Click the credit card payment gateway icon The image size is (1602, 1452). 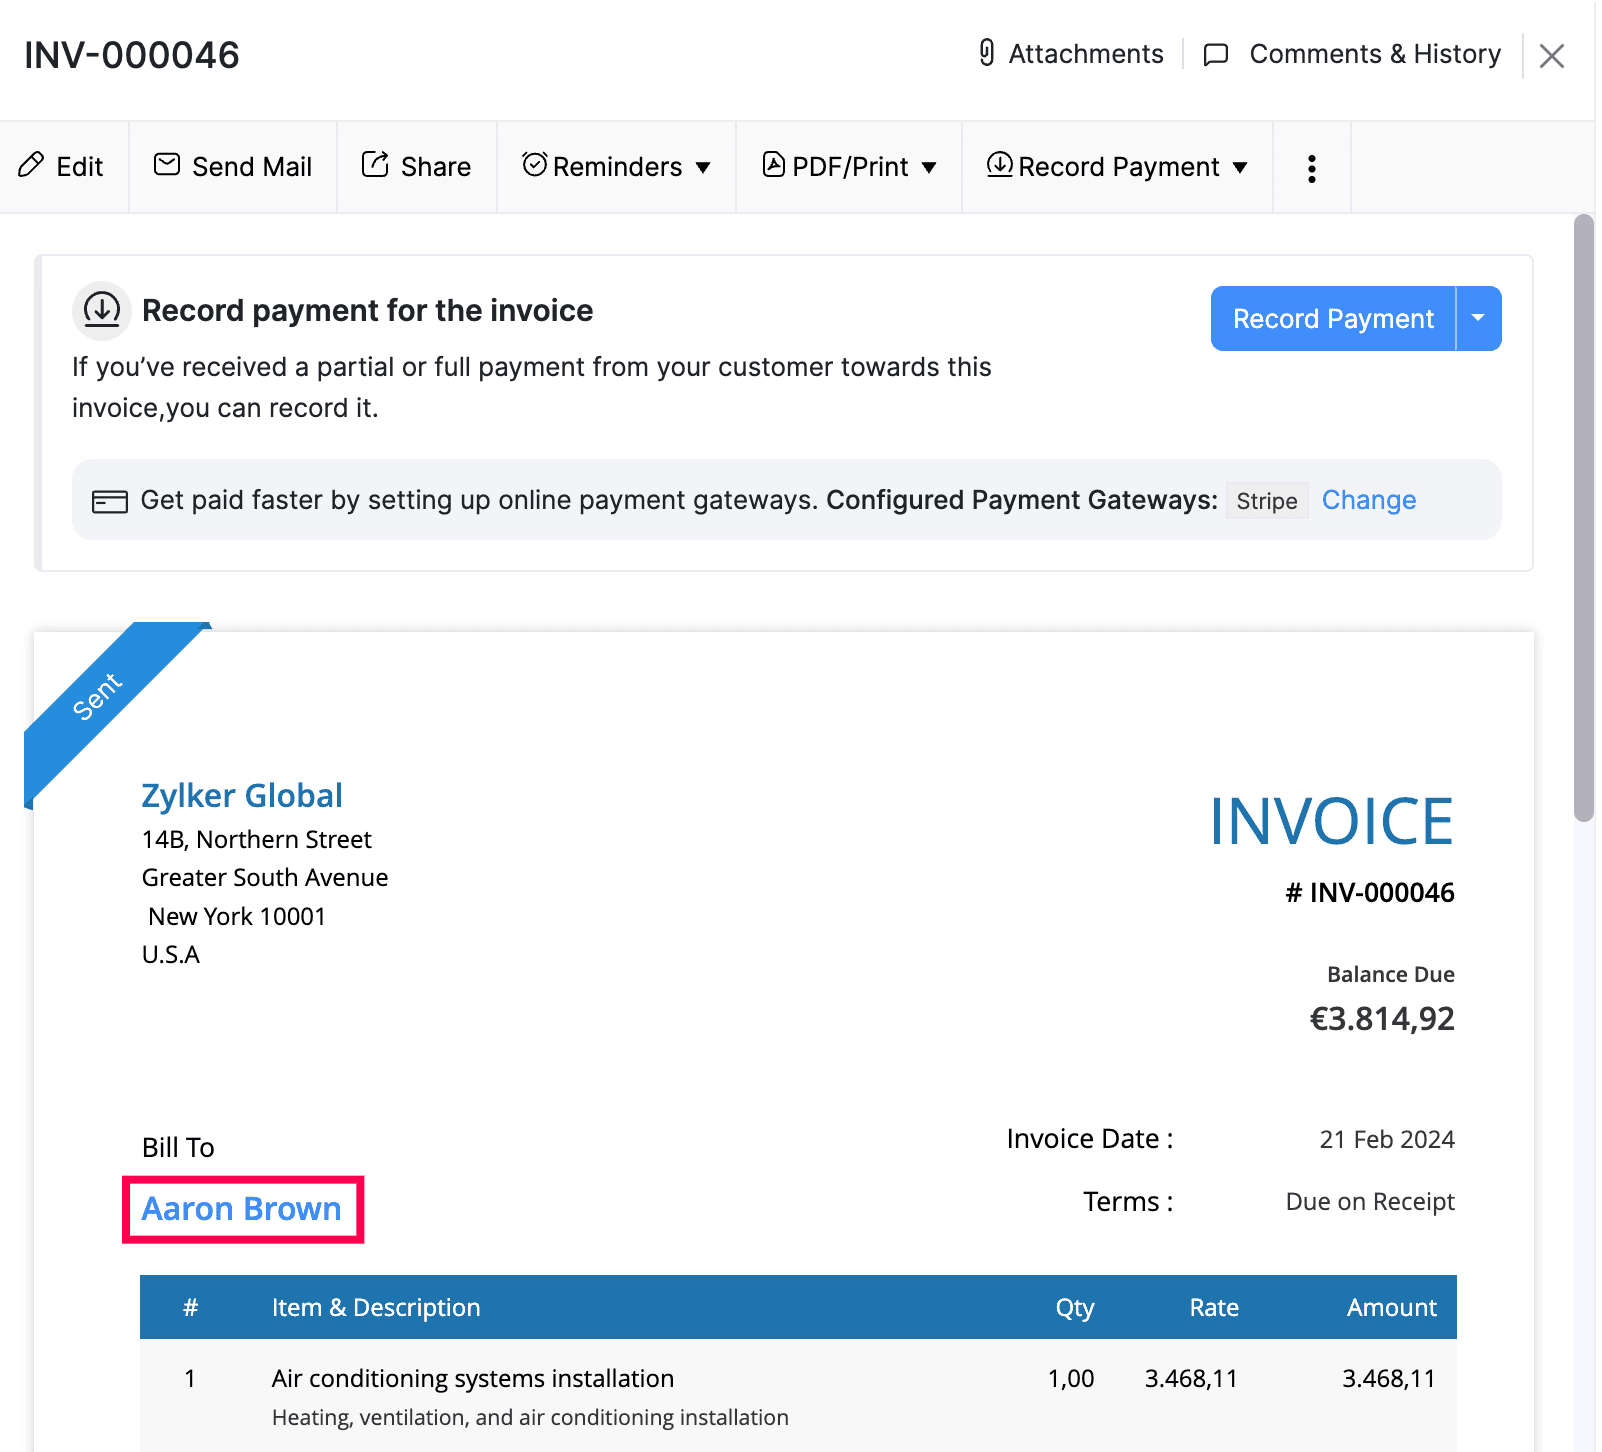(x=112, y=500)
